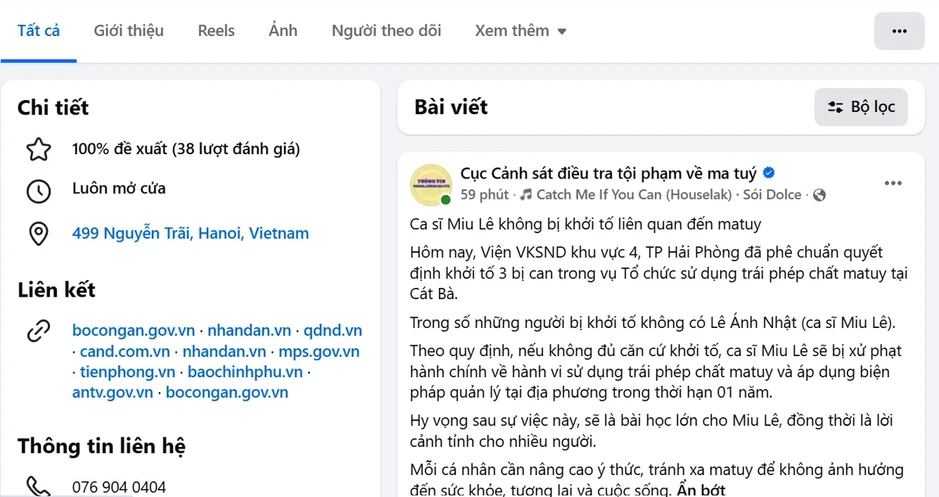Open the Tất cả tab
The image size is (939, 497).
click(38, 31)
